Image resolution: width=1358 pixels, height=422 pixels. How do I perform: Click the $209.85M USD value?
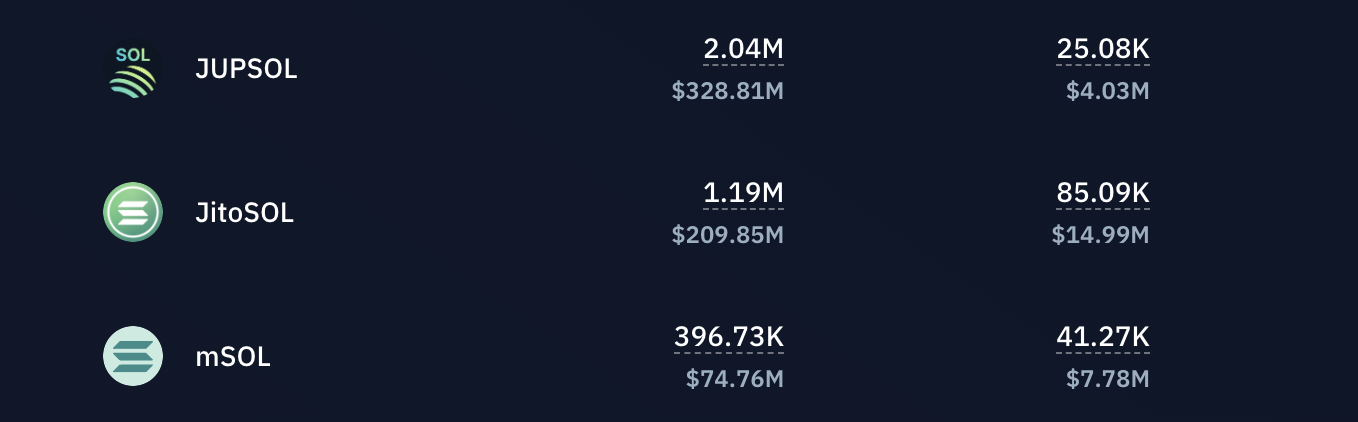tap(727, 236)
